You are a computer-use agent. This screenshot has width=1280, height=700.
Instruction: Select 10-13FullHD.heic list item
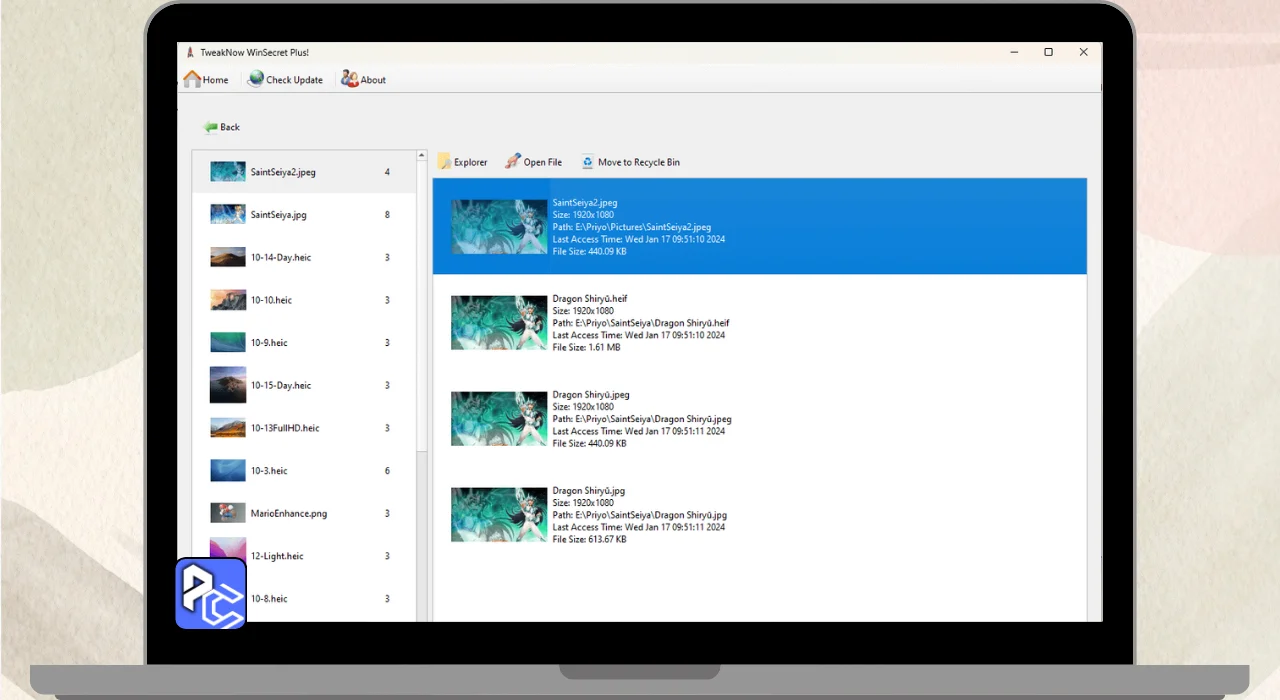pos(286,428)
